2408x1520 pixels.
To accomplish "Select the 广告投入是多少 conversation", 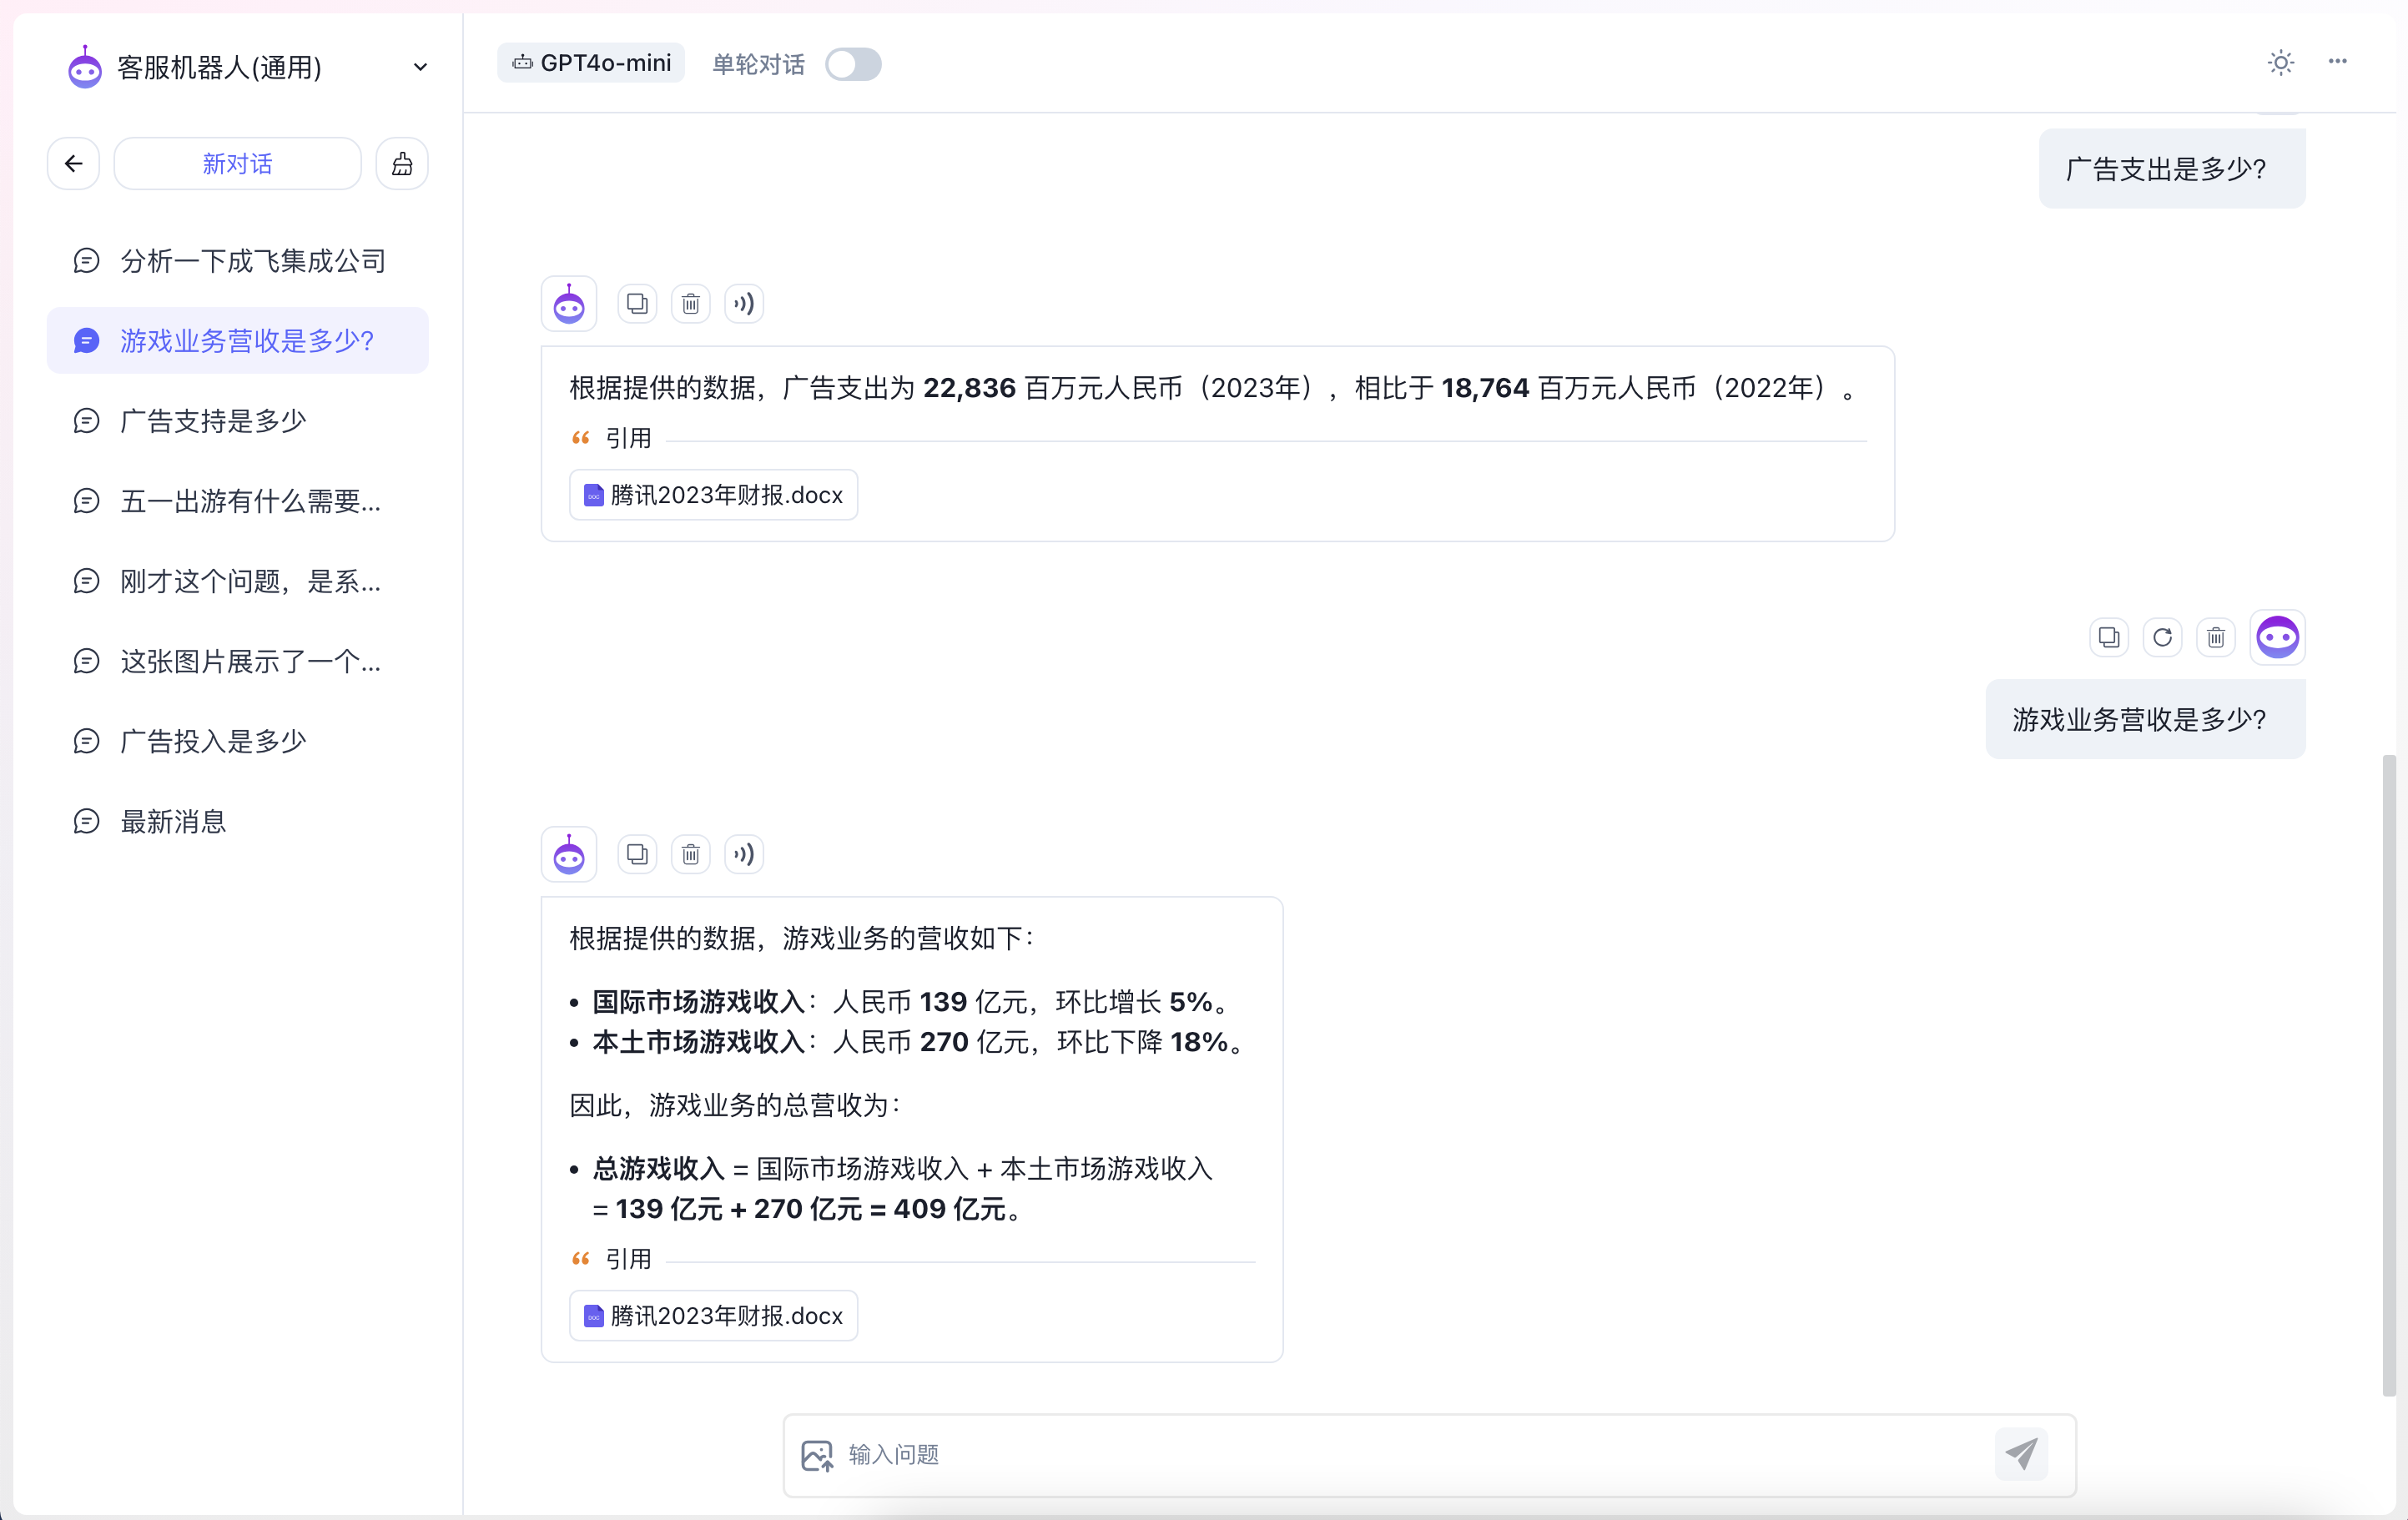I will pos(213,741).
